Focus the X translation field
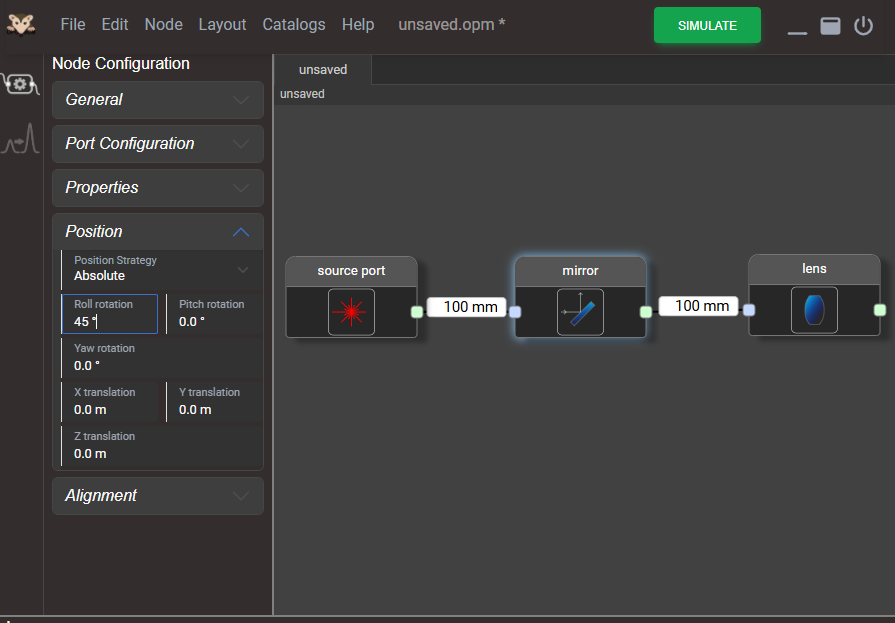 [x=110, y=401]
